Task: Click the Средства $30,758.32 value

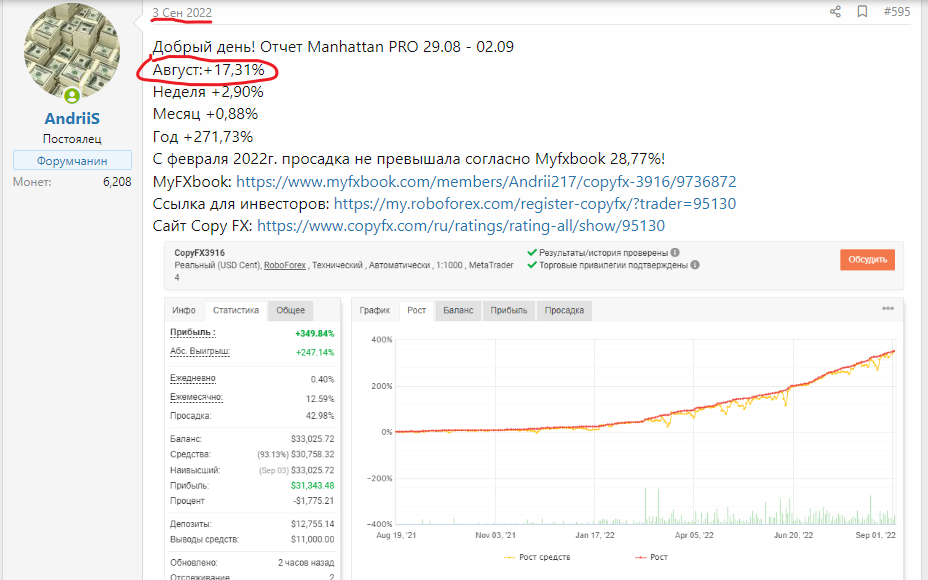Action: point(312,454)
